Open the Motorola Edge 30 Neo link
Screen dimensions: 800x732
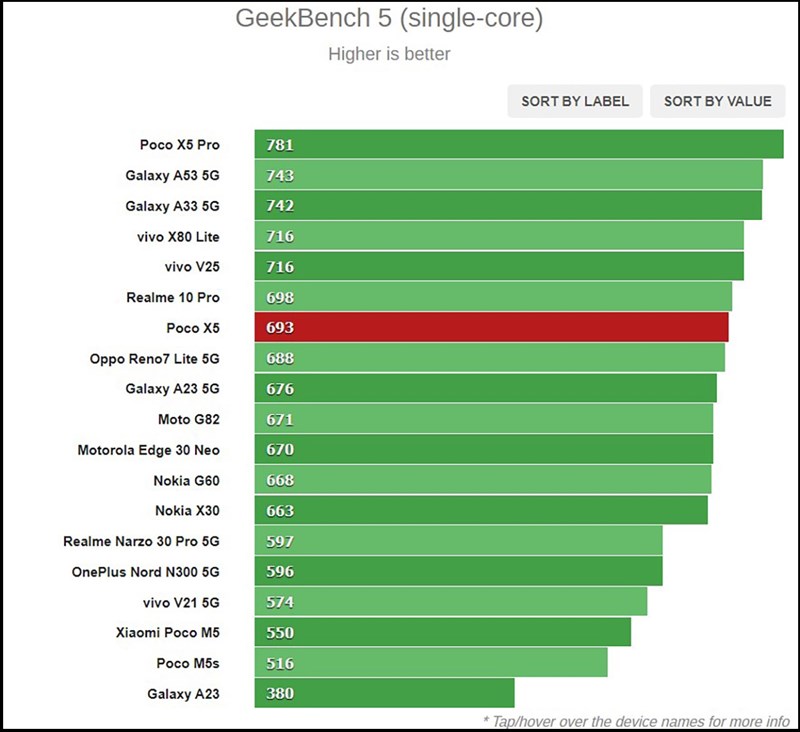(x=148, y=450)
